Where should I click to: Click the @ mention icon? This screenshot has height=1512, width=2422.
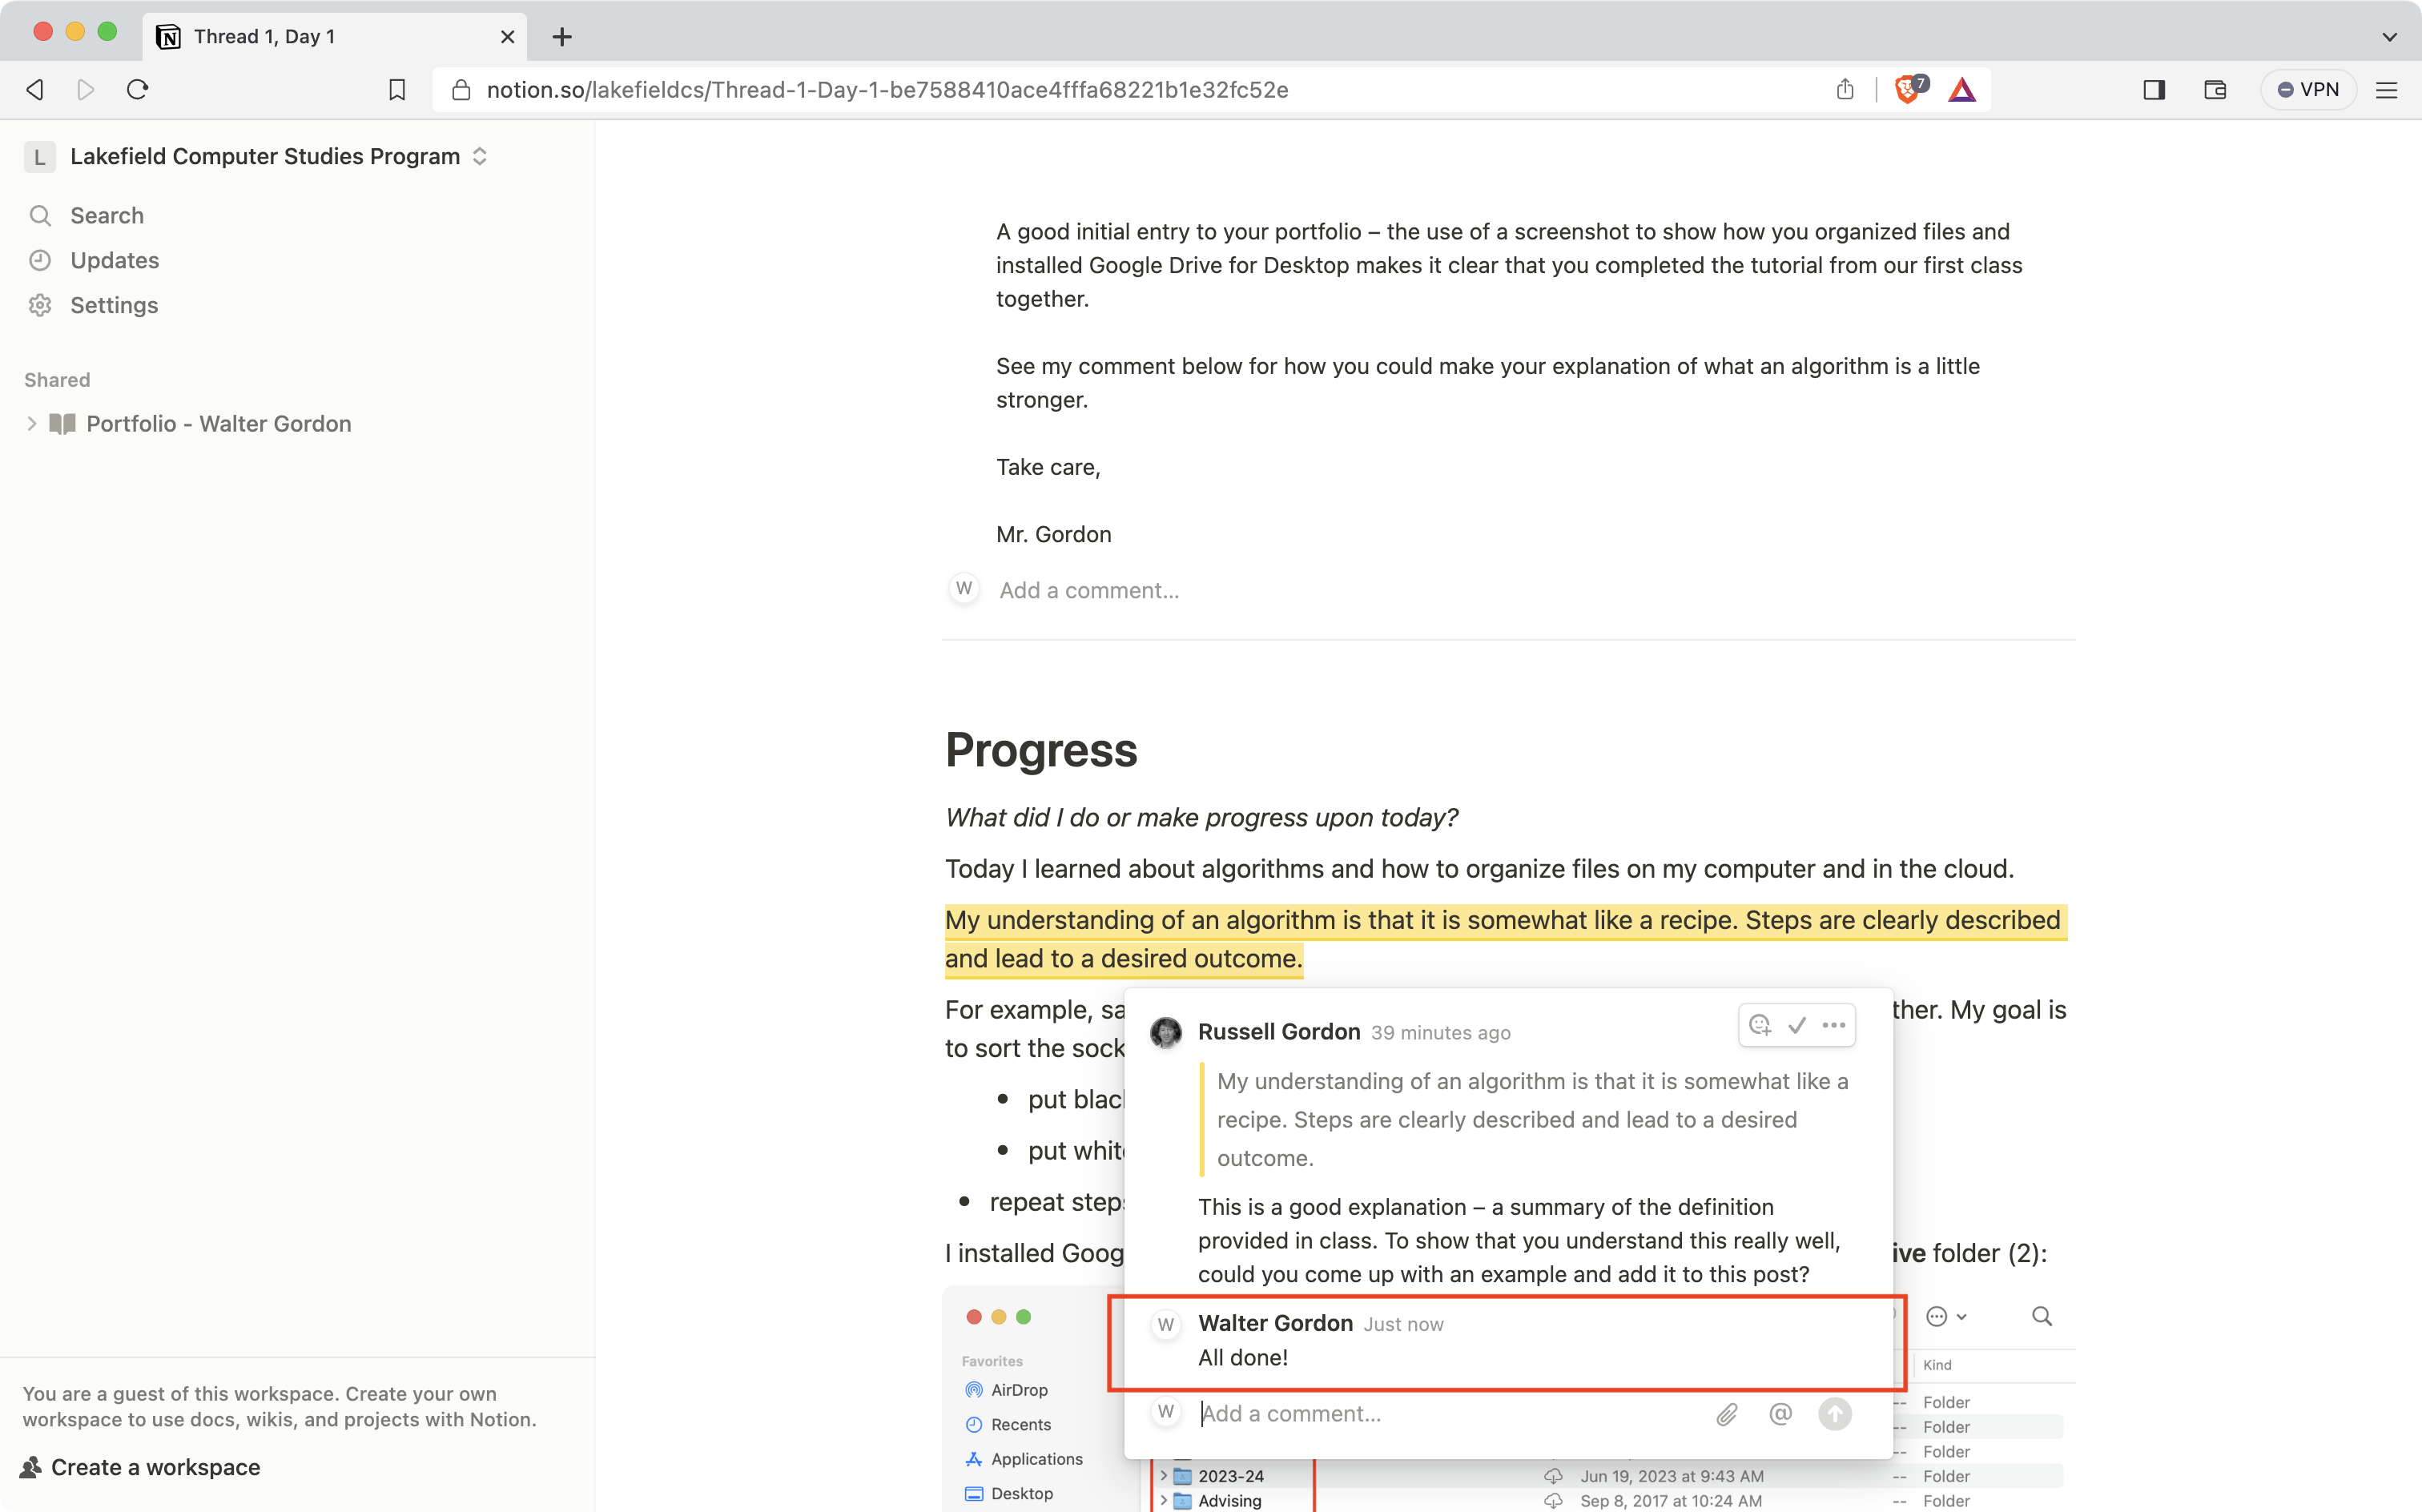click(x=1780, y=1414)
